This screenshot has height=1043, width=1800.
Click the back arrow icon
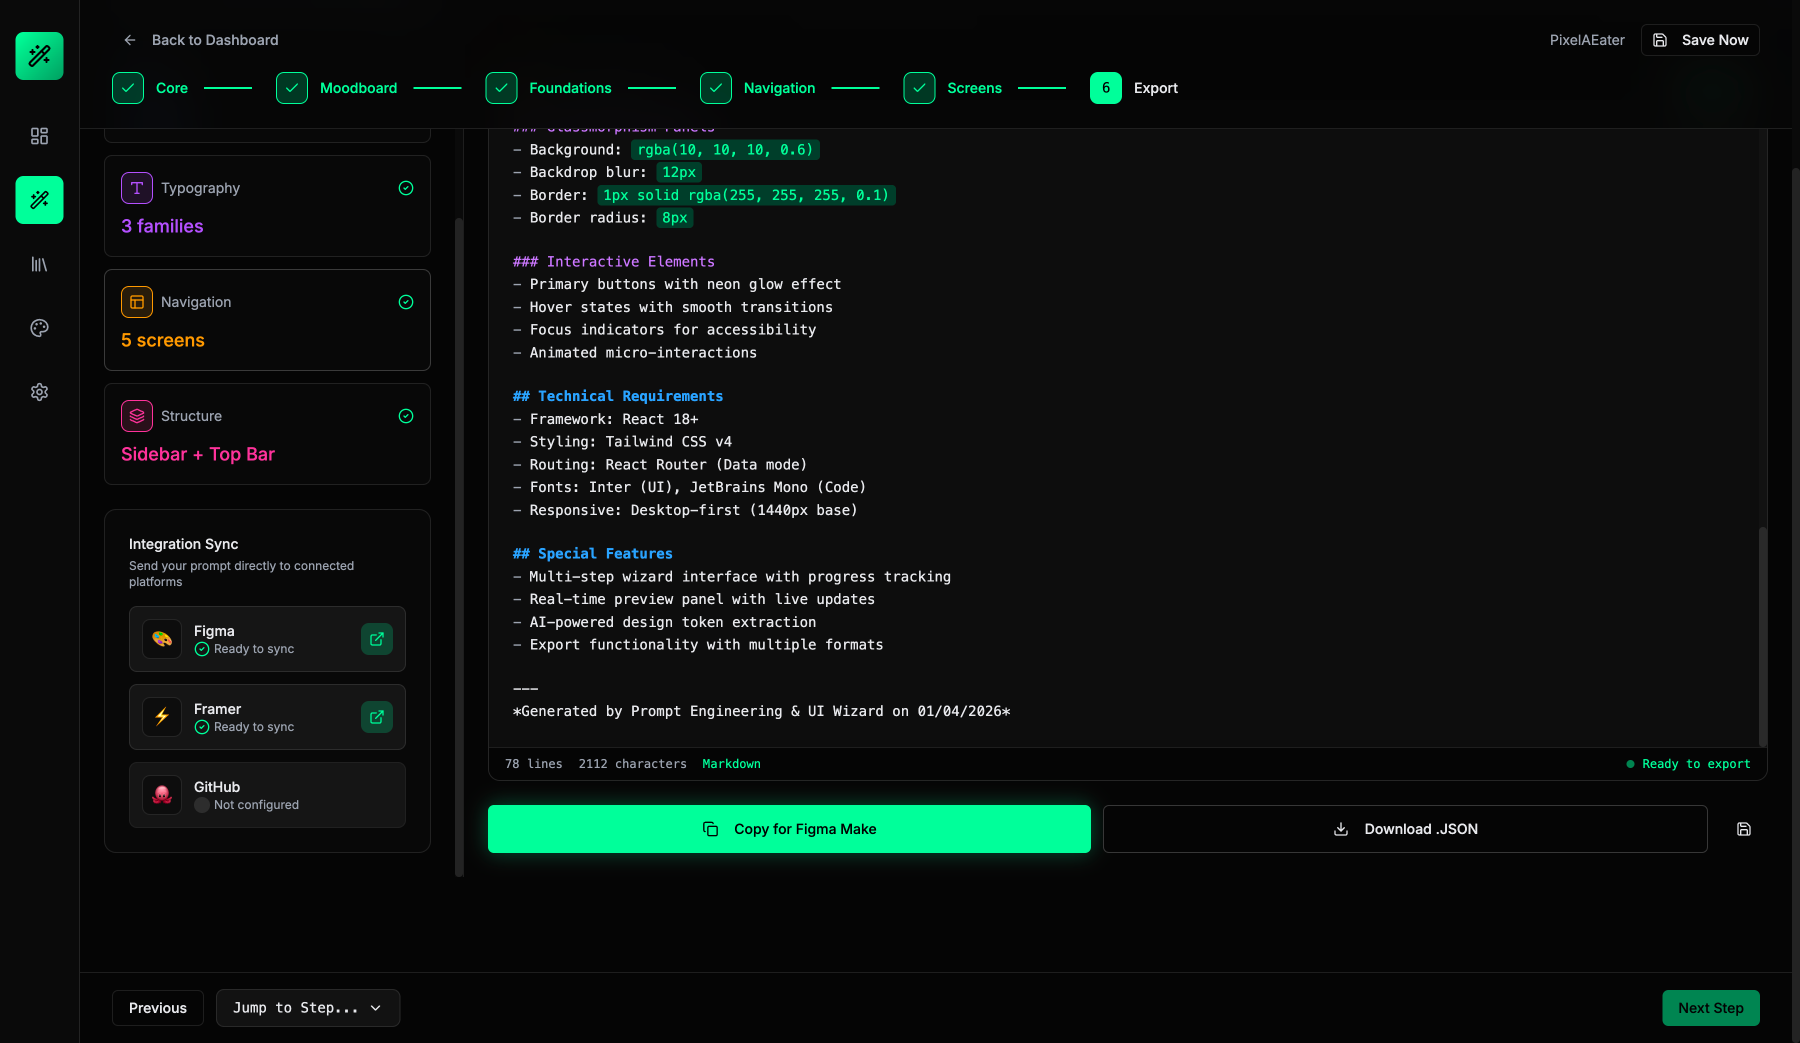tap(130, 40)
